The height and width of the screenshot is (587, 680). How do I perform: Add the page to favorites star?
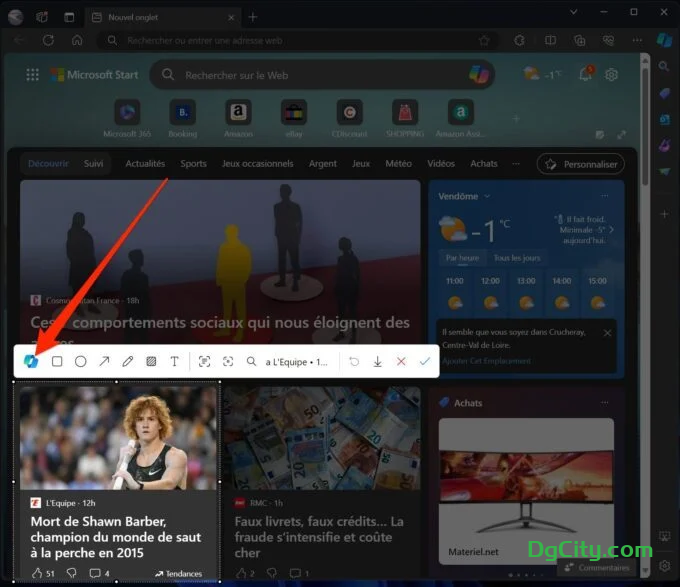(484, 41)
